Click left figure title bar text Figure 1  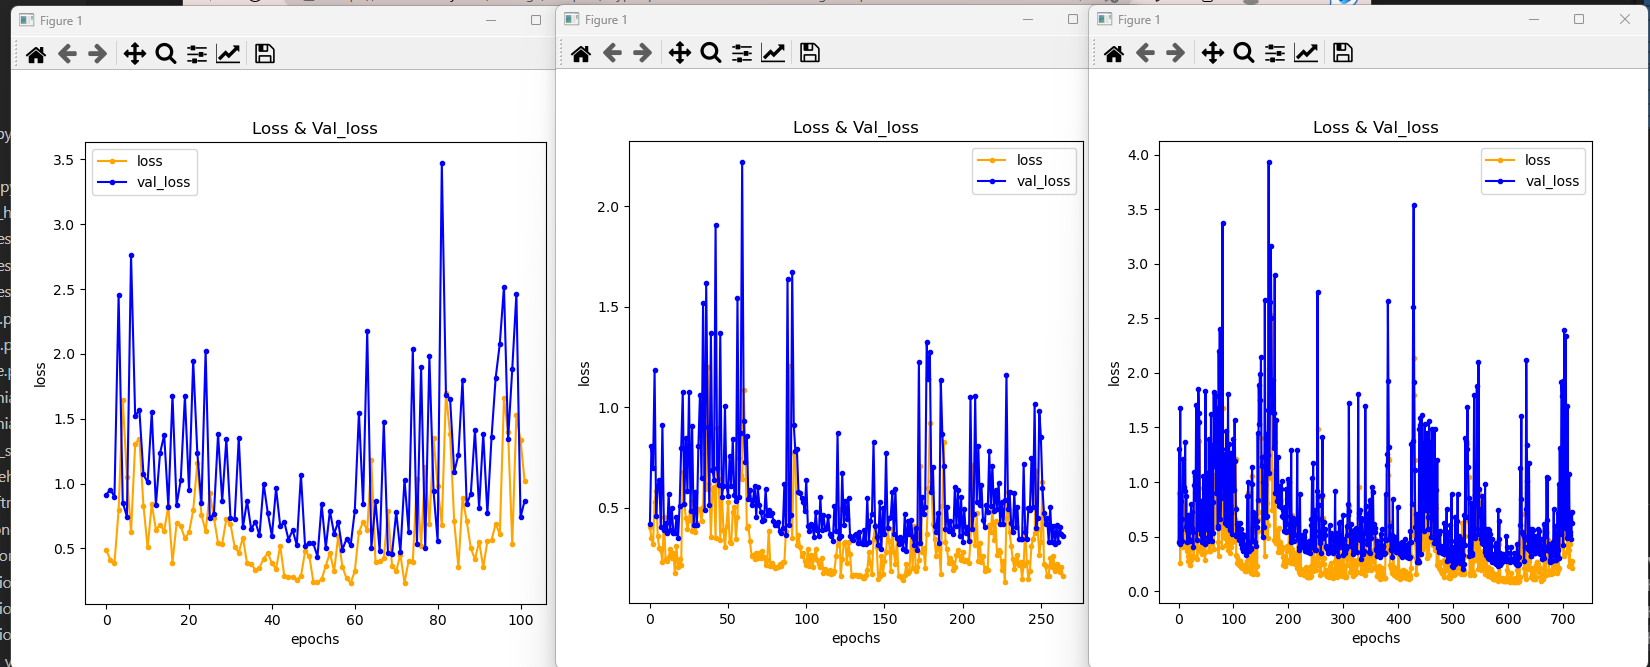point(61,20)
